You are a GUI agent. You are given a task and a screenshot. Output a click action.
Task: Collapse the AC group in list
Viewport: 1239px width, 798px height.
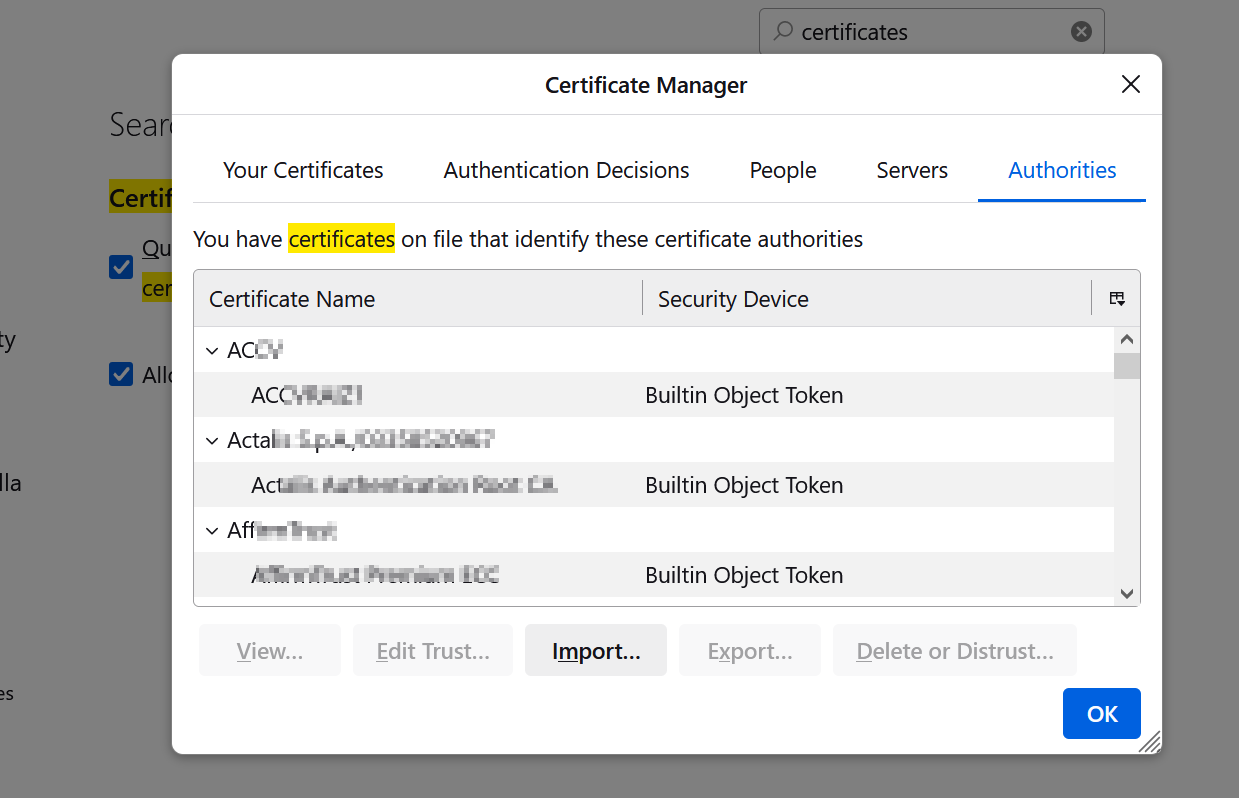(x=212, y=351)
